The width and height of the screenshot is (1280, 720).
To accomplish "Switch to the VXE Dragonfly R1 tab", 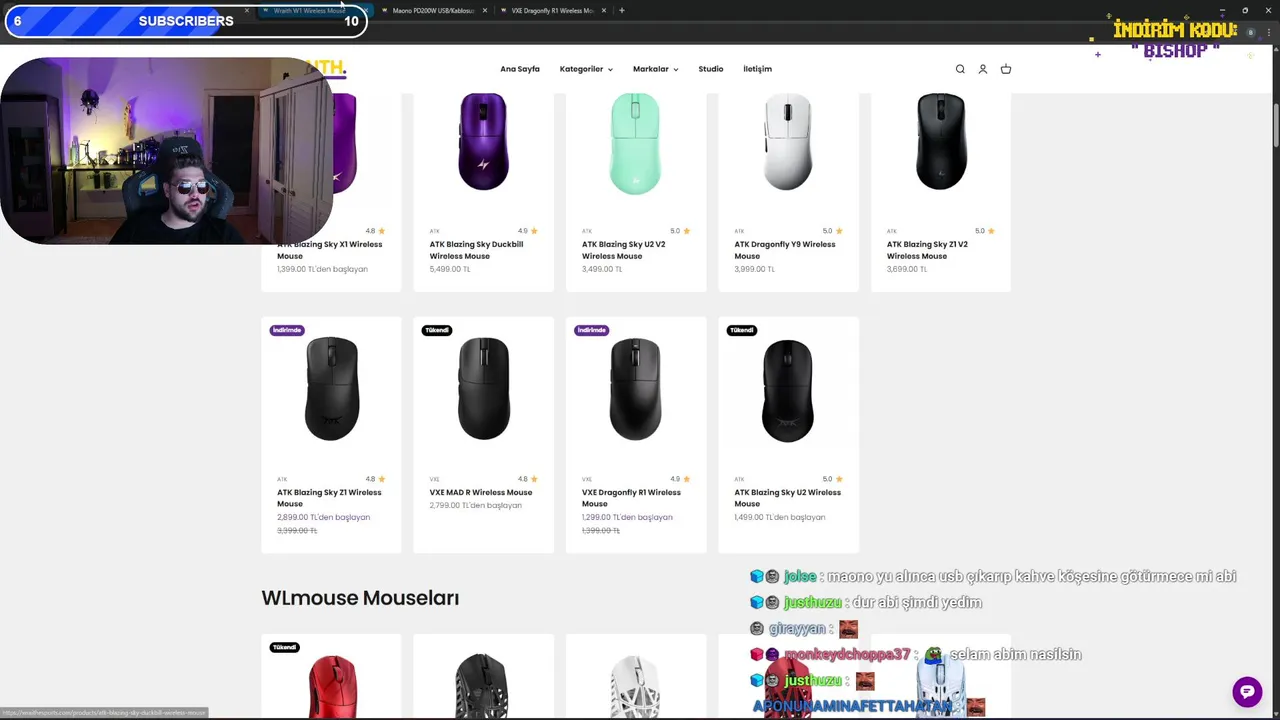I will tap(551, 10).
